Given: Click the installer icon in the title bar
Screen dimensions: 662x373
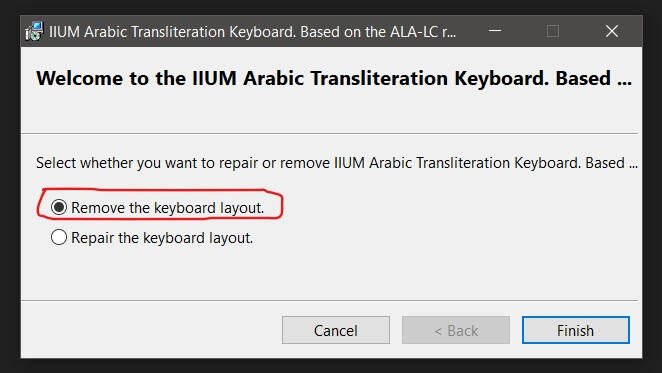Looking at the screenshot, I should click(34, 31).
